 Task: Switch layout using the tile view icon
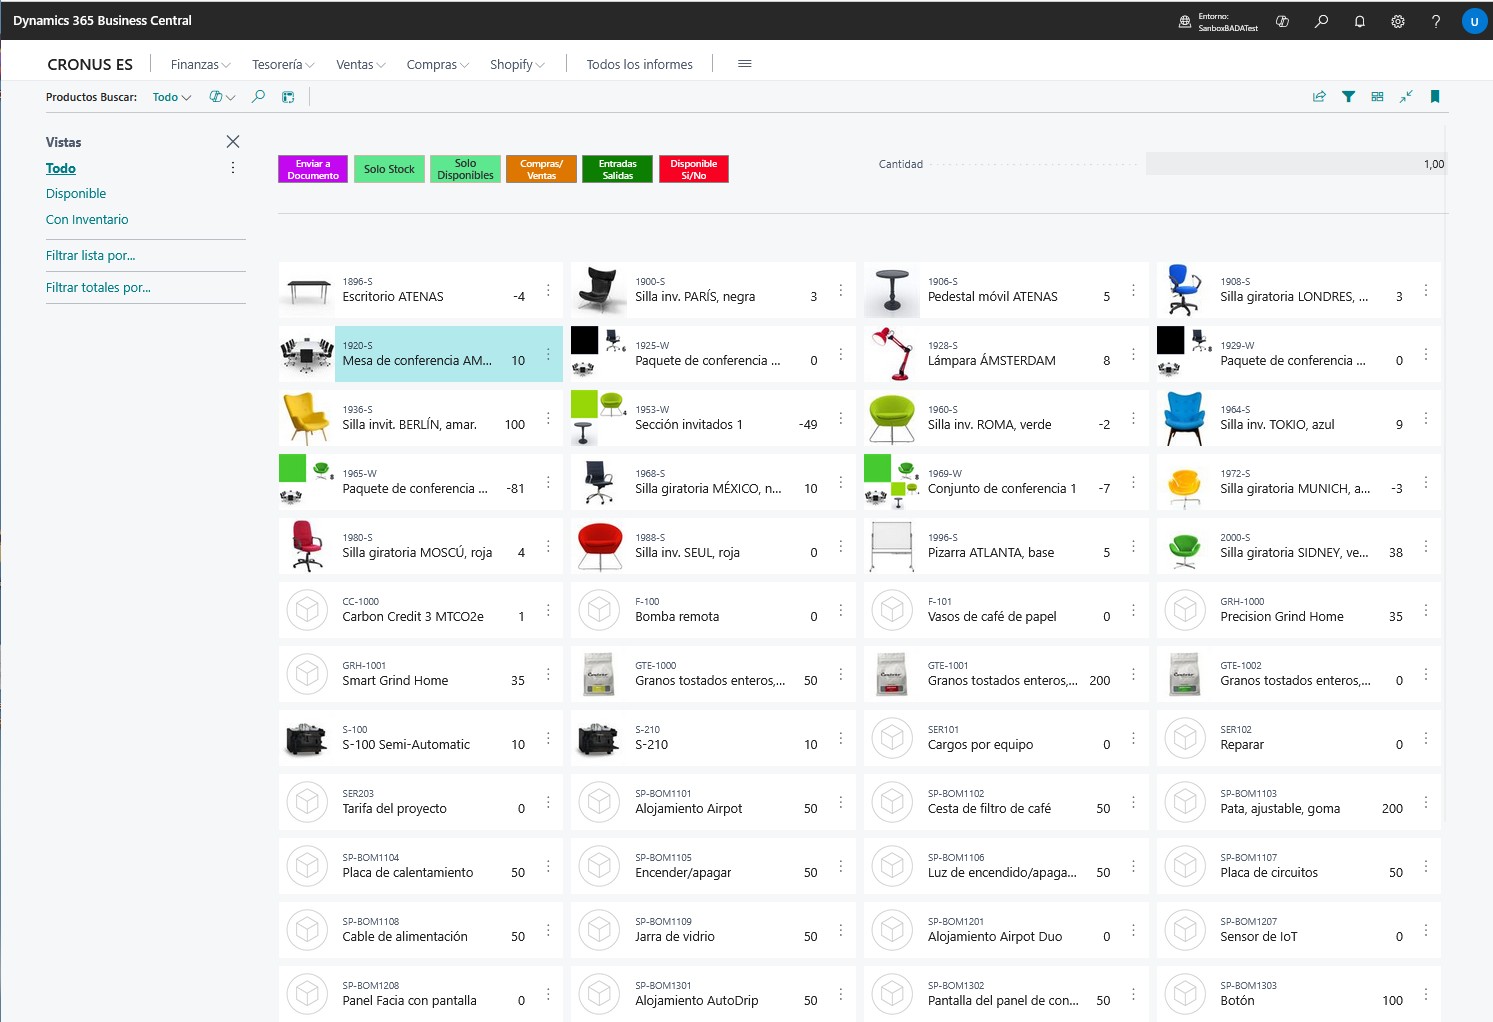point(1377,97)
